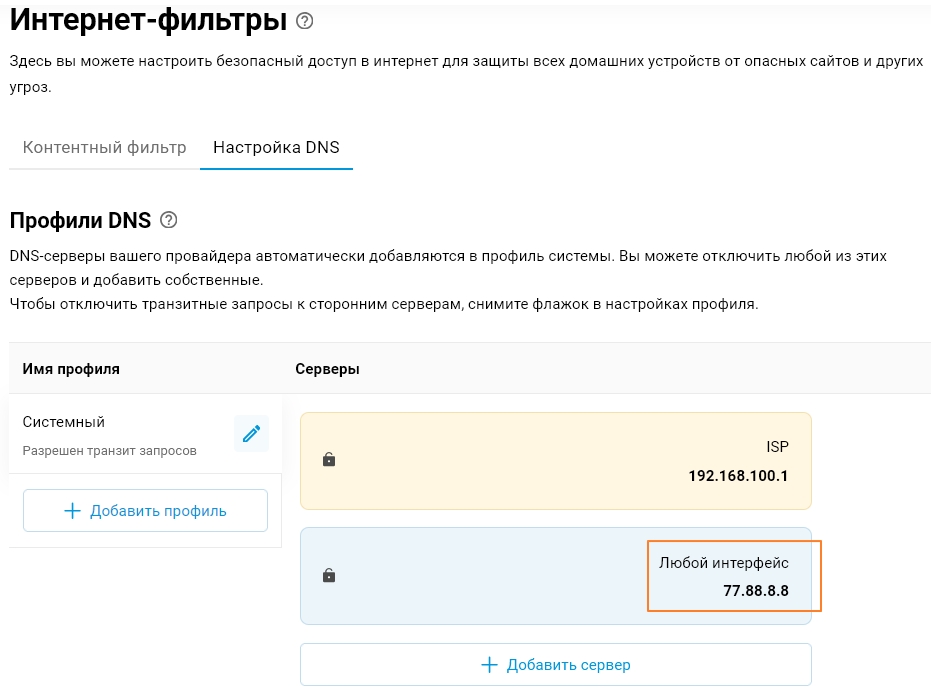The width and height of the screenshot is (931, 694).
Task: Click the Серверы column header
Action: (327, 369)
